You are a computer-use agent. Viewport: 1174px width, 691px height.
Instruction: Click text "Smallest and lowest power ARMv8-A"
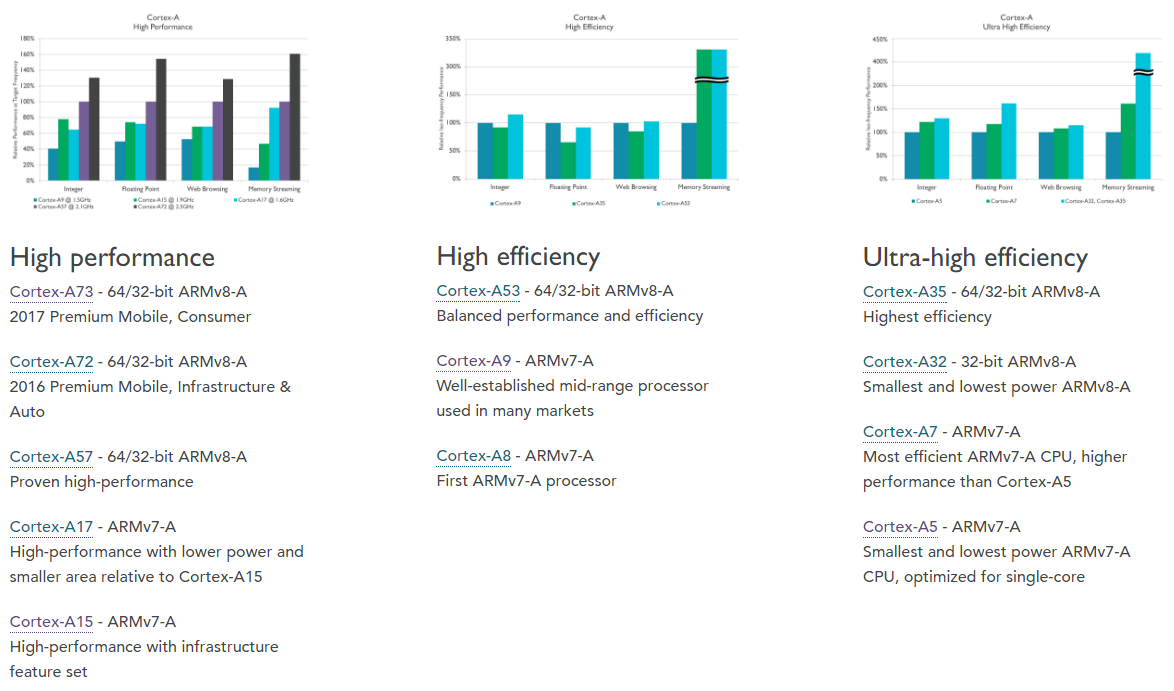[997, 387]
